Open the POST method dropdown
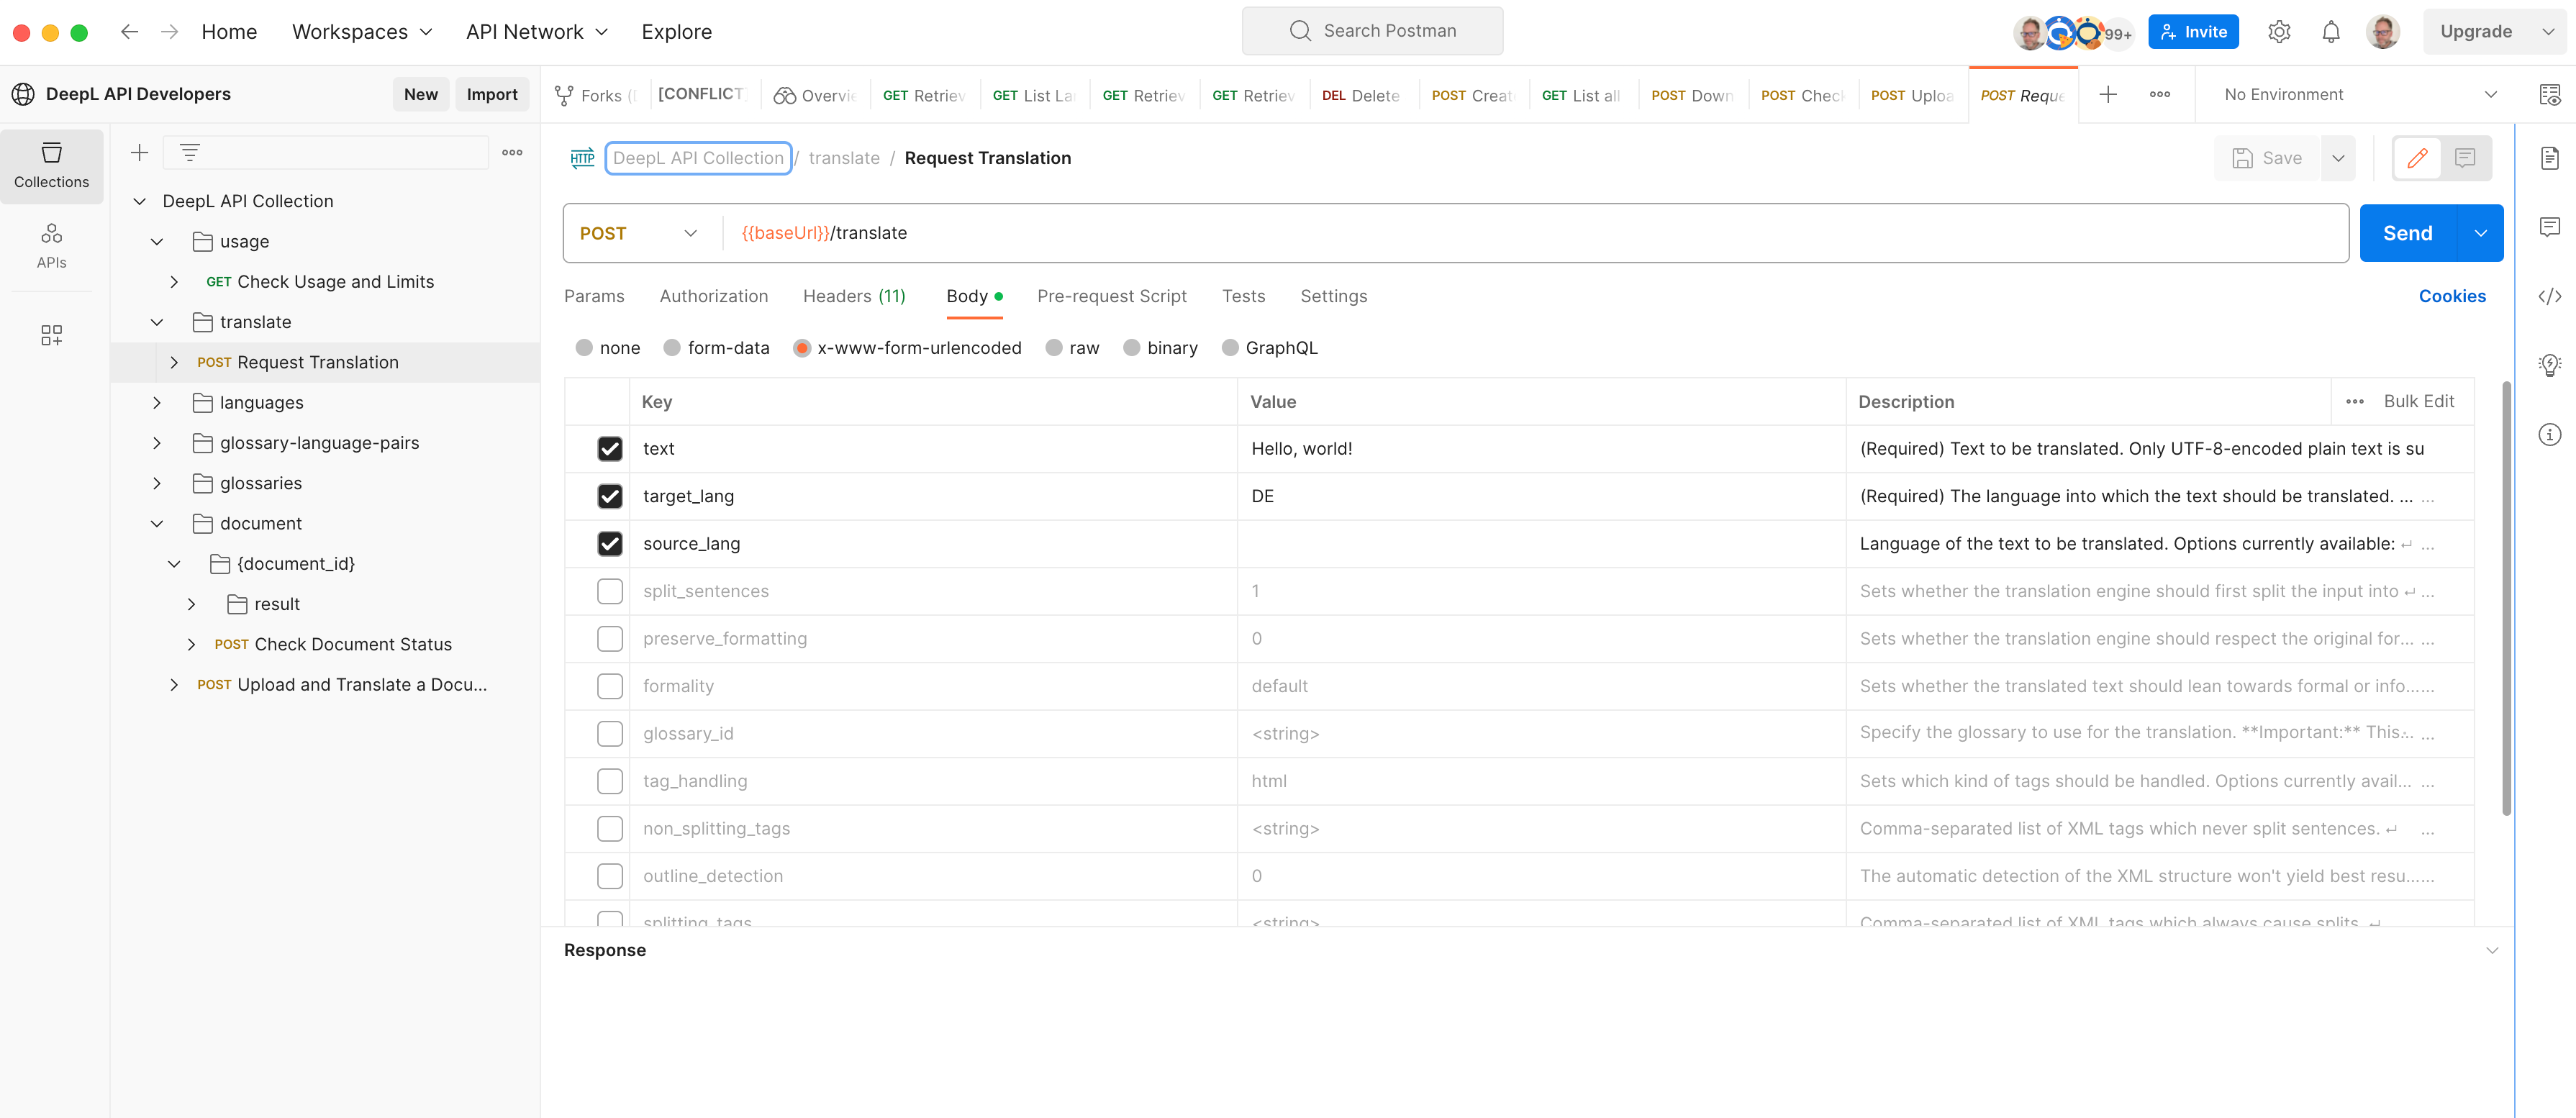 click(638, 233)
